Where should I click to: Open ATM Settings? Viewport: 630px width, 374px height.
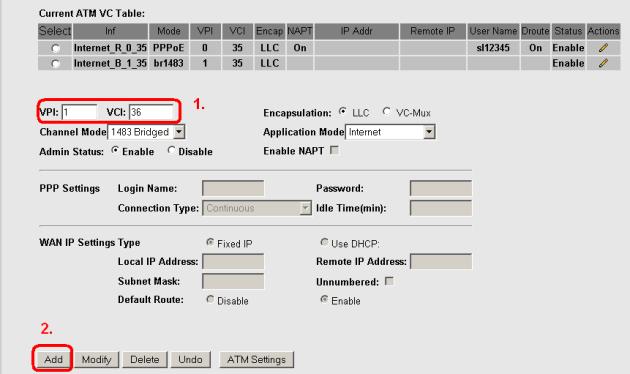pyautogui.click(x=256, y=359)
